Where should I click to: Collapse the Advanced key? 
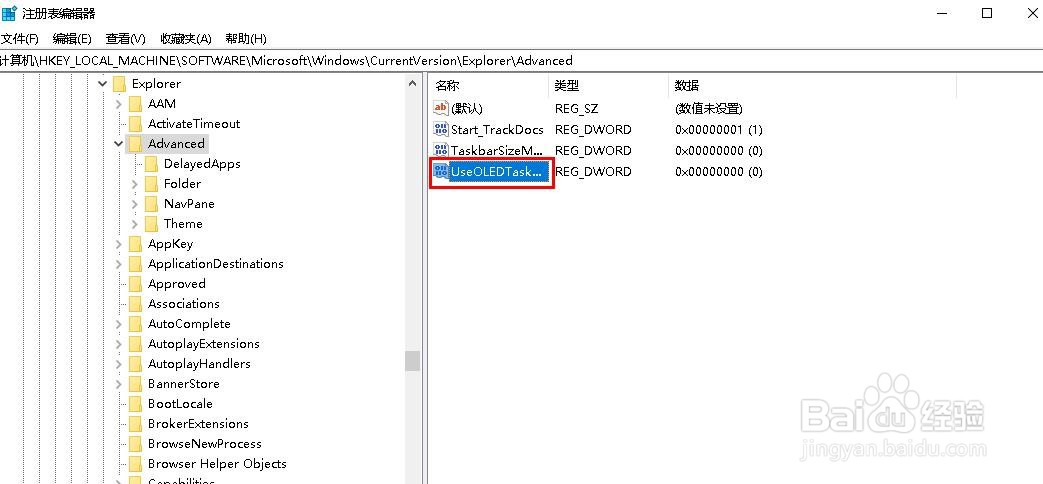coord(118,144)
